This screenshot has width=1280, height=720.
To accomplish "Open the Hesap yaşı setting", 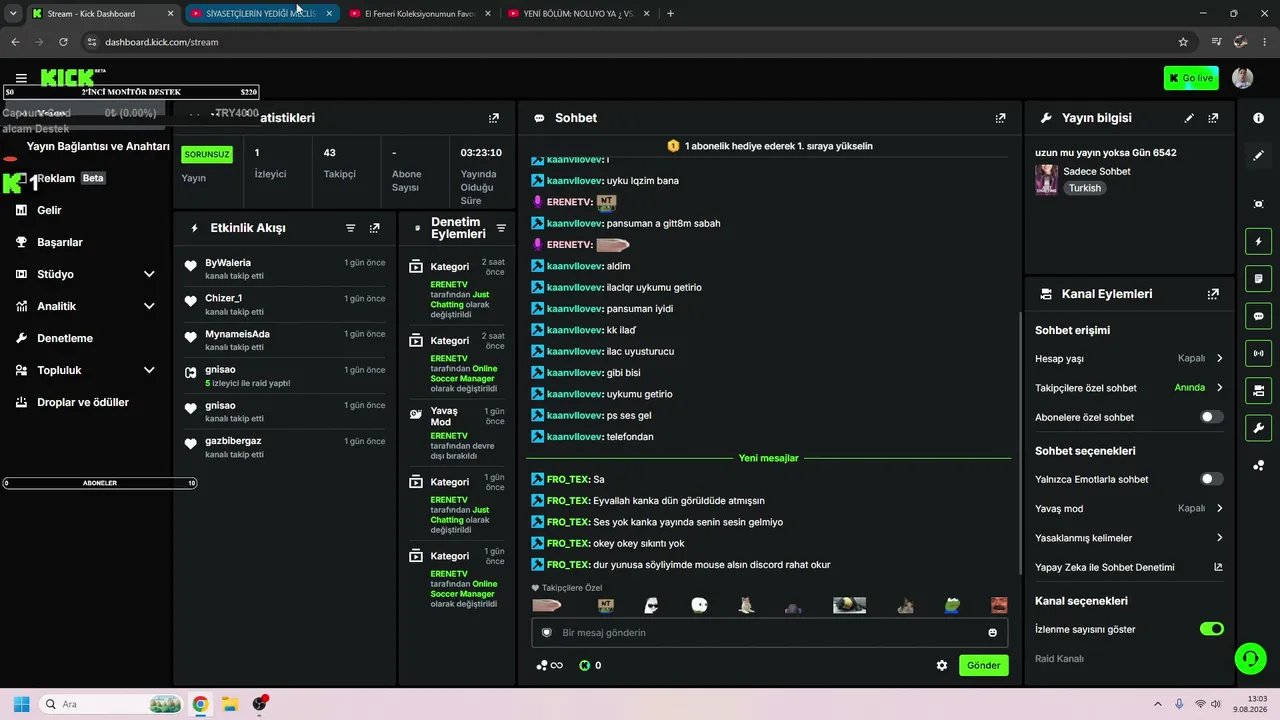I will point(1129,358).
